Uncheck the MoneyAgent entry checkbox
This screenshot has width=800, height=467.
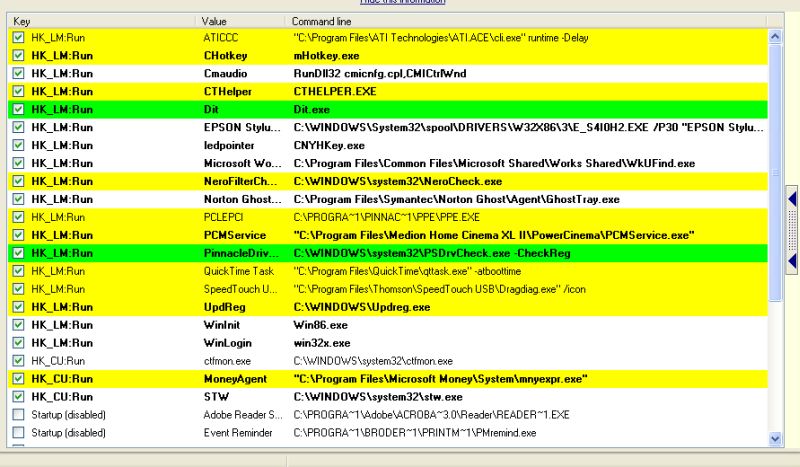(x=18, y=379)
